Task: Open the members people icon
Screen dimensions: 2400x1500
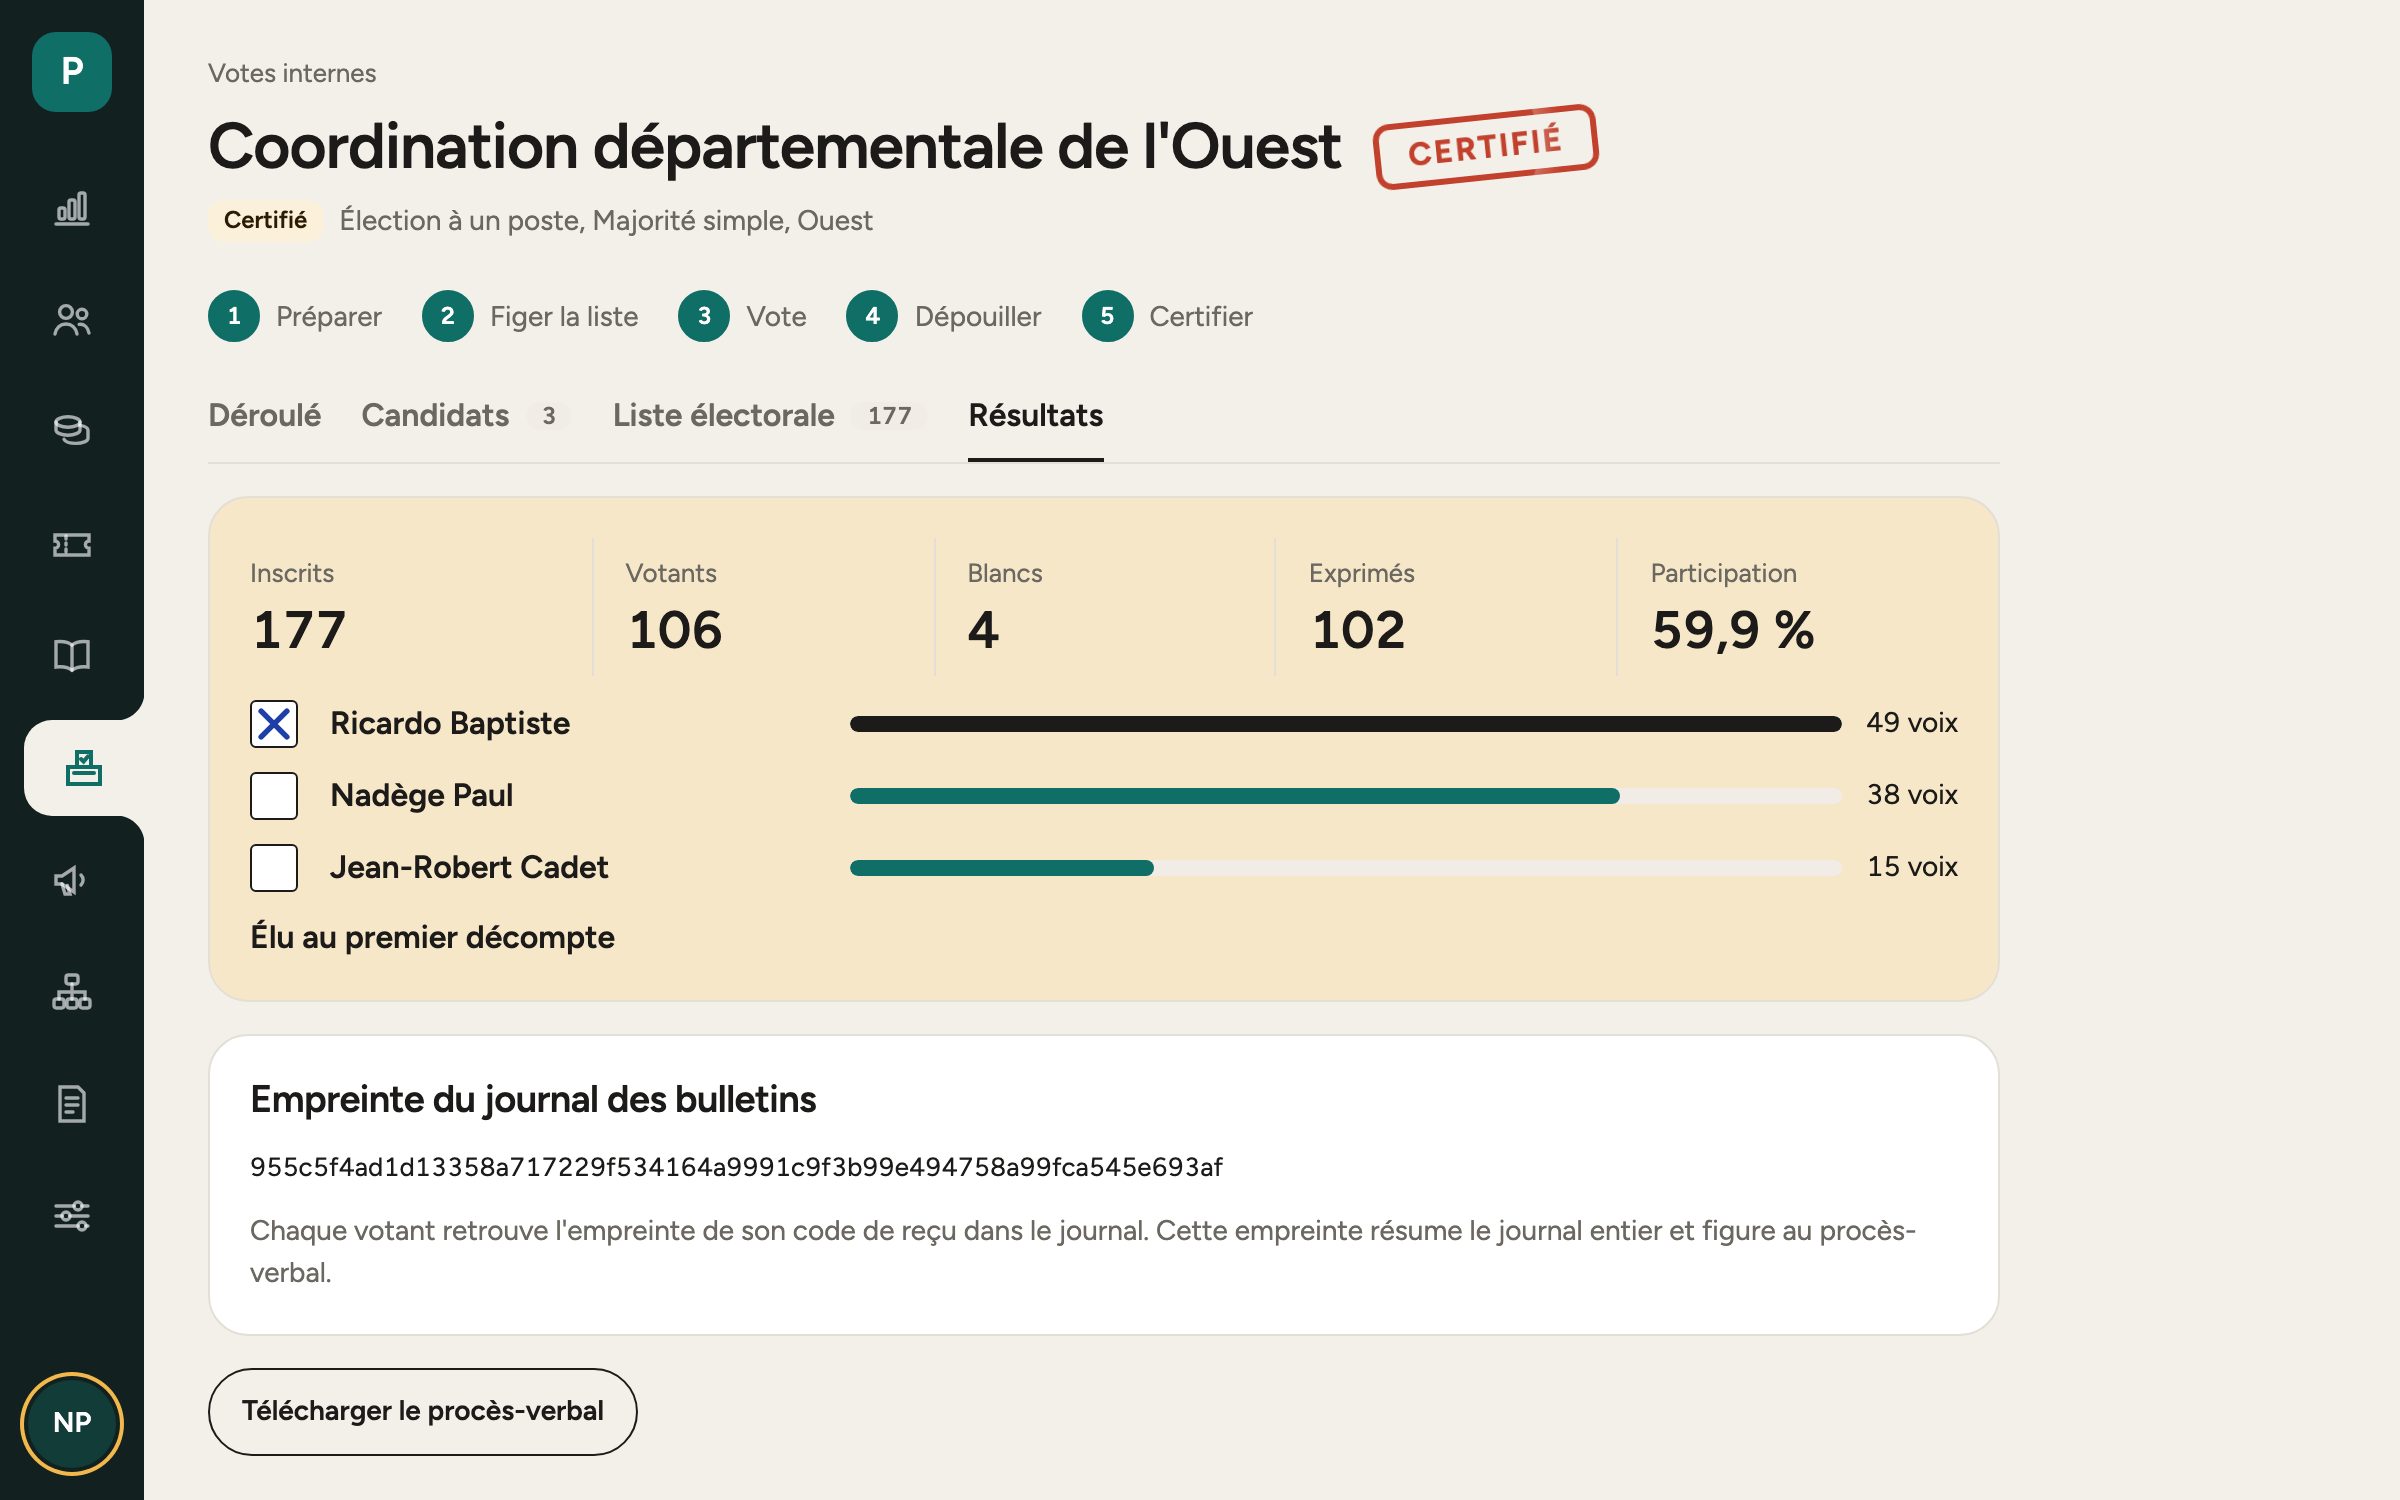Action: (71, 320)
